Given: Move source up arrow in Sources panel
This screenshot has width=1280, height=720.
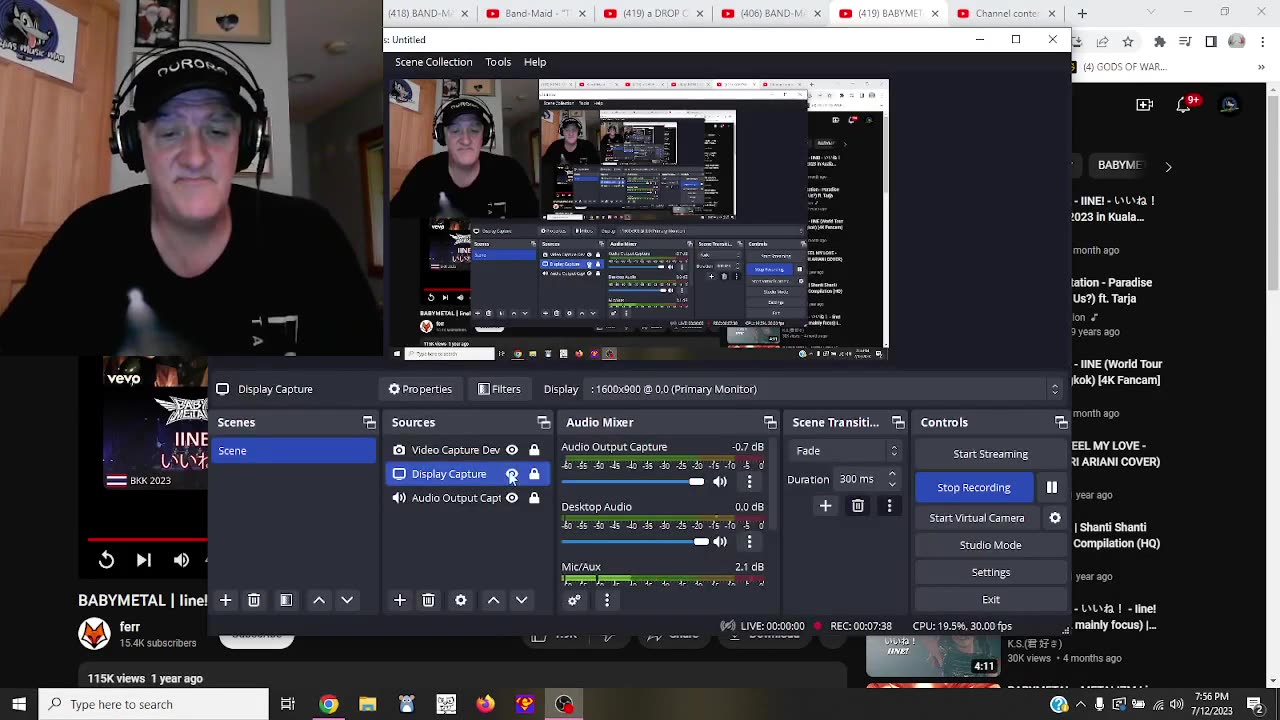Looking at the screenshot, I should [493, 600].
